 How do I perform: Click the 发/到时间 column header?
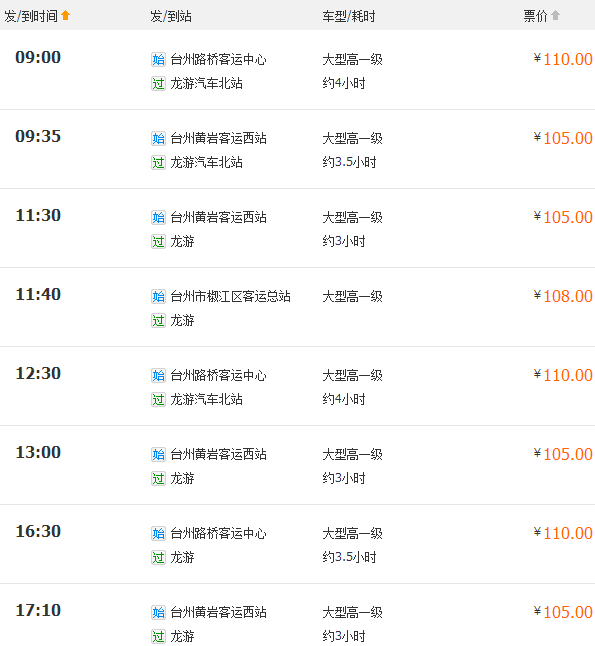coord(31,16)
